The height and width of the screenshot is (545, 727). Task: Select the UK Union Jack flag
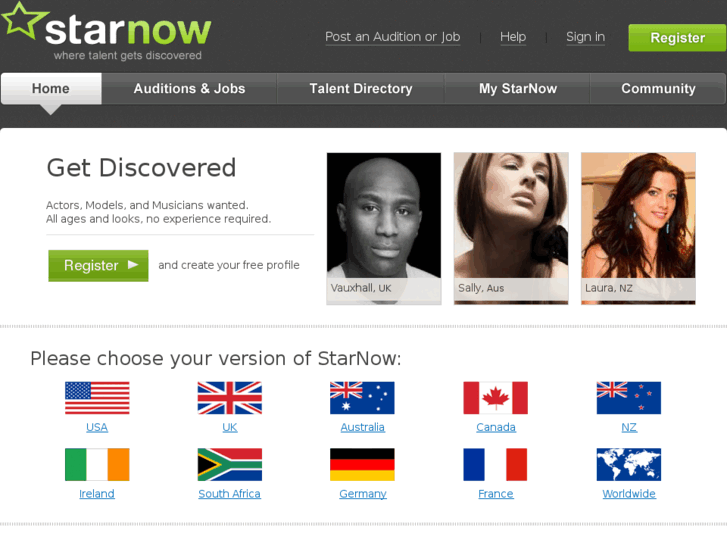pos(230,398)
